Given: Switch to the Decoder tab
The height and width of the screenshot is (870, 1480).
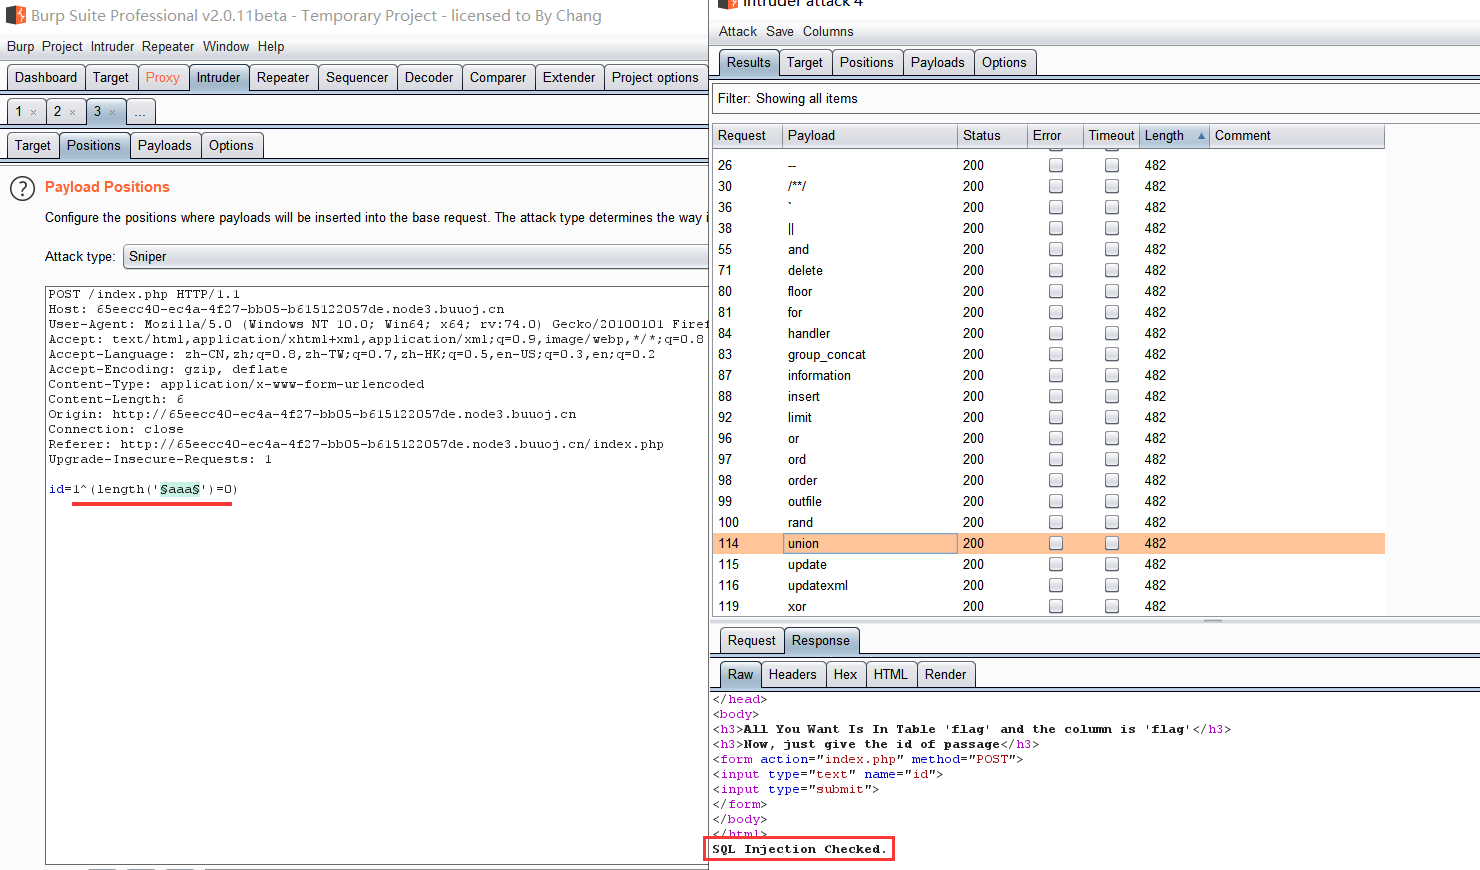Looking at the screenshot, I should pyautogui.click(x=429, y=78).
